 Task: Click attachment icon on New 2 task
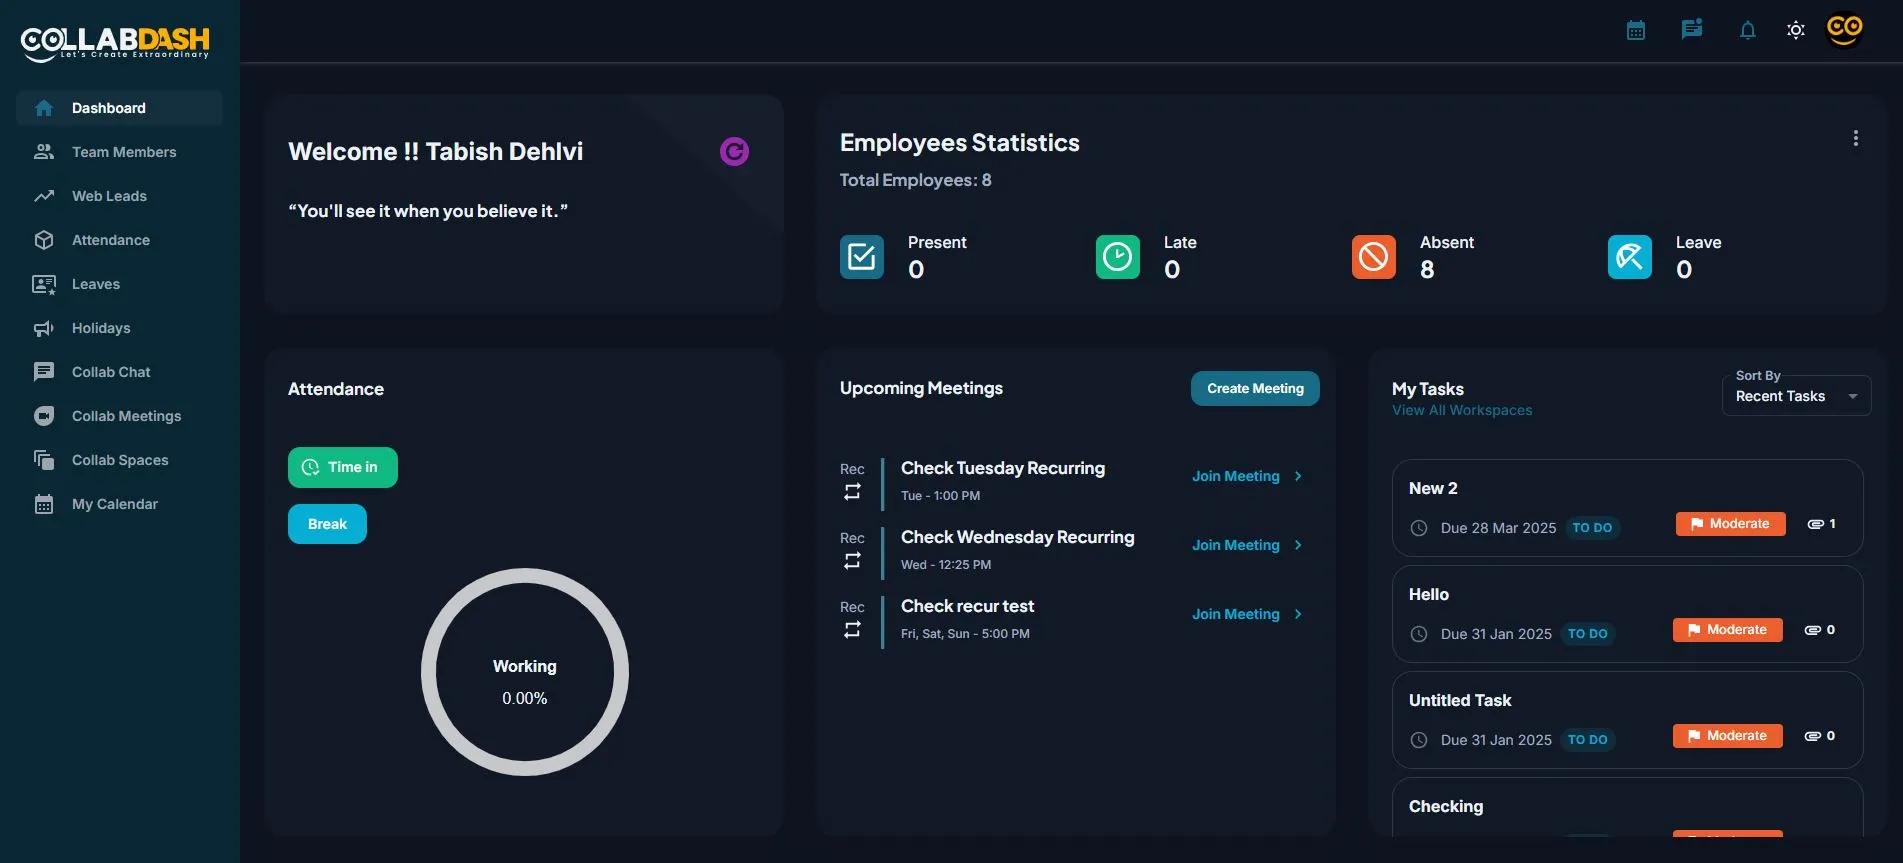1816,524
